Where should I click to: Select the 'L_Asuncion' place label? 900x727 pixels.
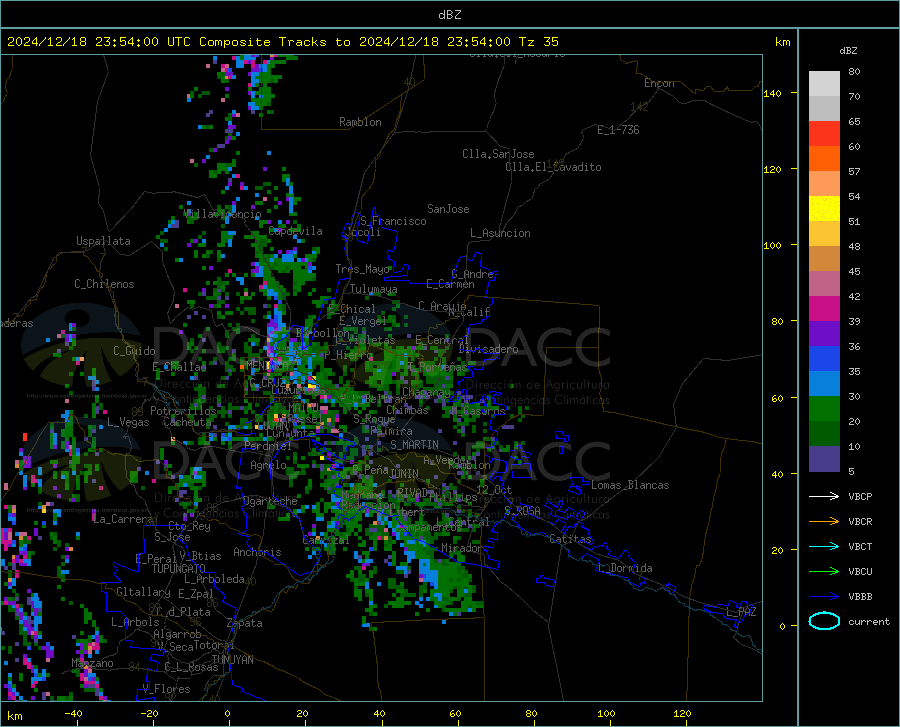pos(500,233)
